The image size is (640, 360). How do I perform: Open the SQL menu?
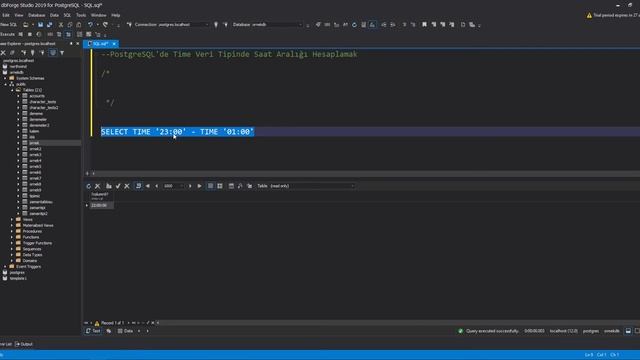click(x=67, y=15)
